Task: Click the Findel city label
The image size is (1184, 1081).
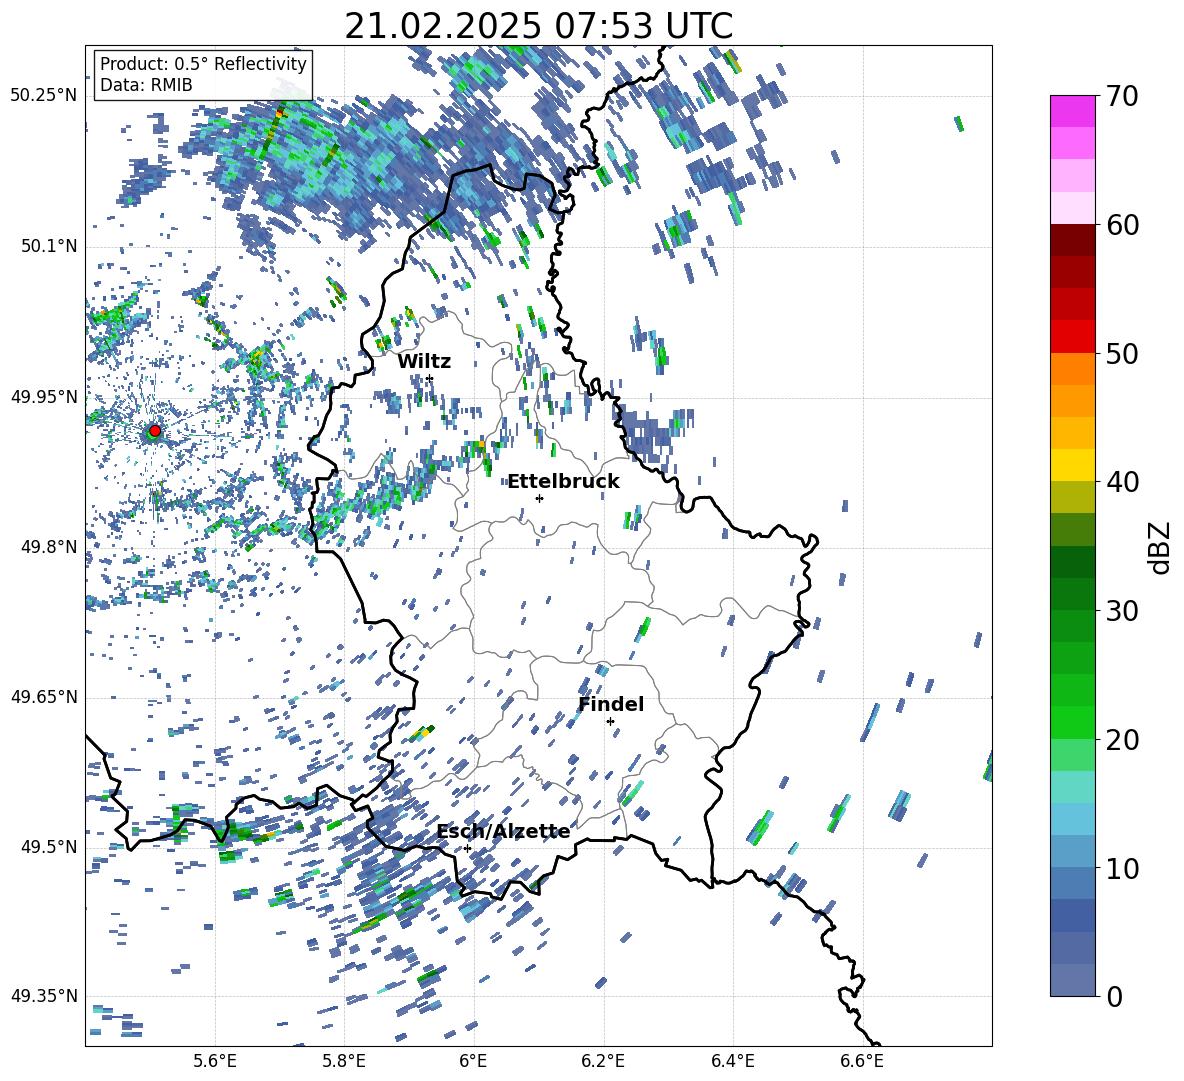Action: [x=611, y=704]
